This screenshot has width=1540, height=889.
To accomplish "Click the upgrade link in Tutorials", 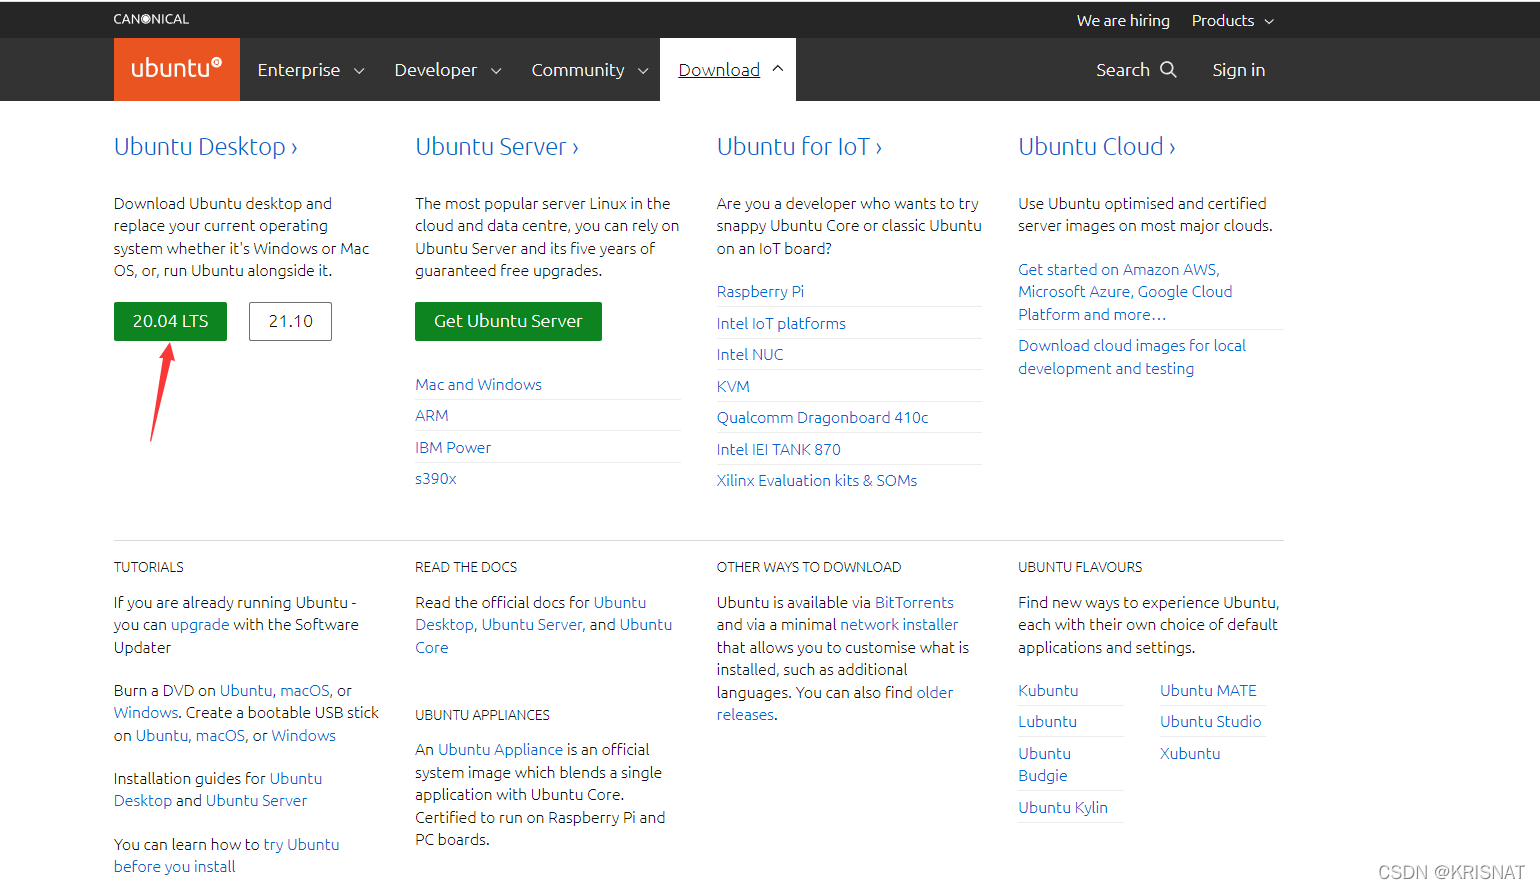I will tap(200, 624).
